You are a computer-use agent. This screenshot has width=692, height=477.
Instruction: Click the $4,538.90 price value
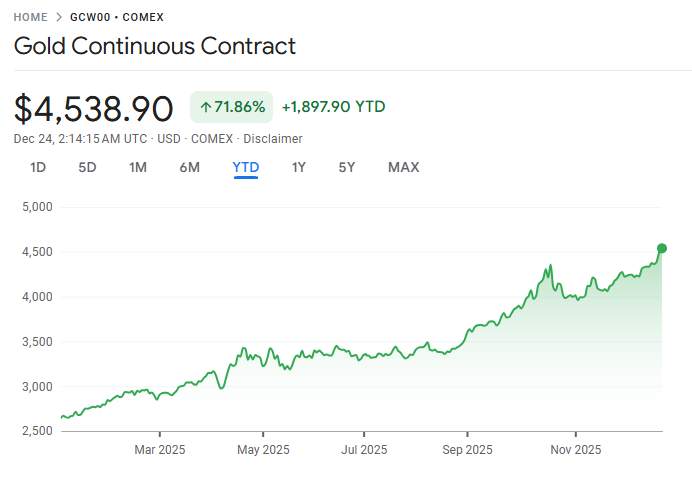[x=94, y=108]
